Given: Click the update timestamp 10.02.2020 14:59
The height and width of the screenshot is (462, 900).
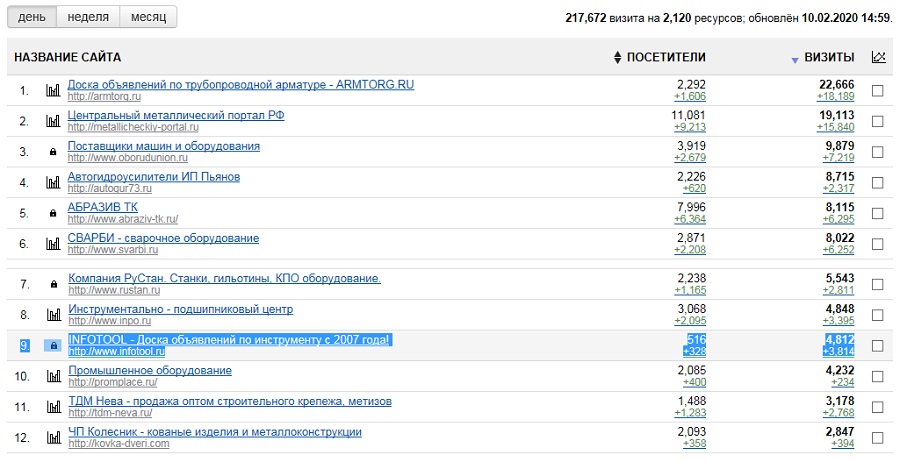Looking at the screenshot, I should point(845,18).
